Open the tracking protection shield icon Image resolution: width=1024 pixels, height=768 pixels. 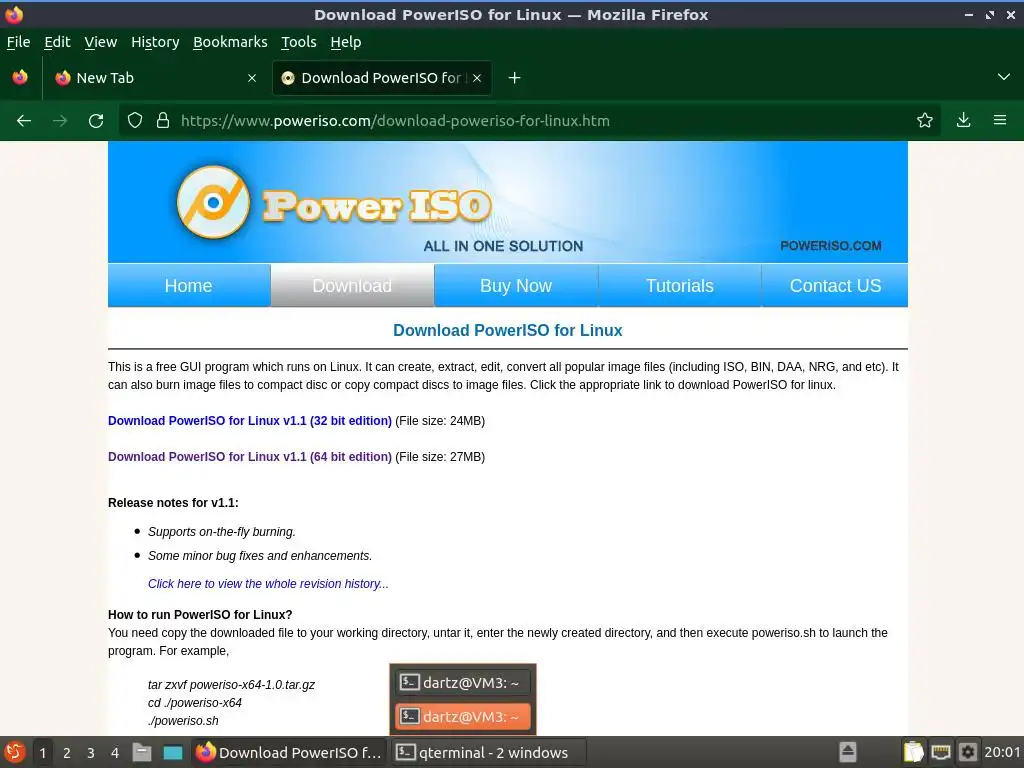click(135, 120)
